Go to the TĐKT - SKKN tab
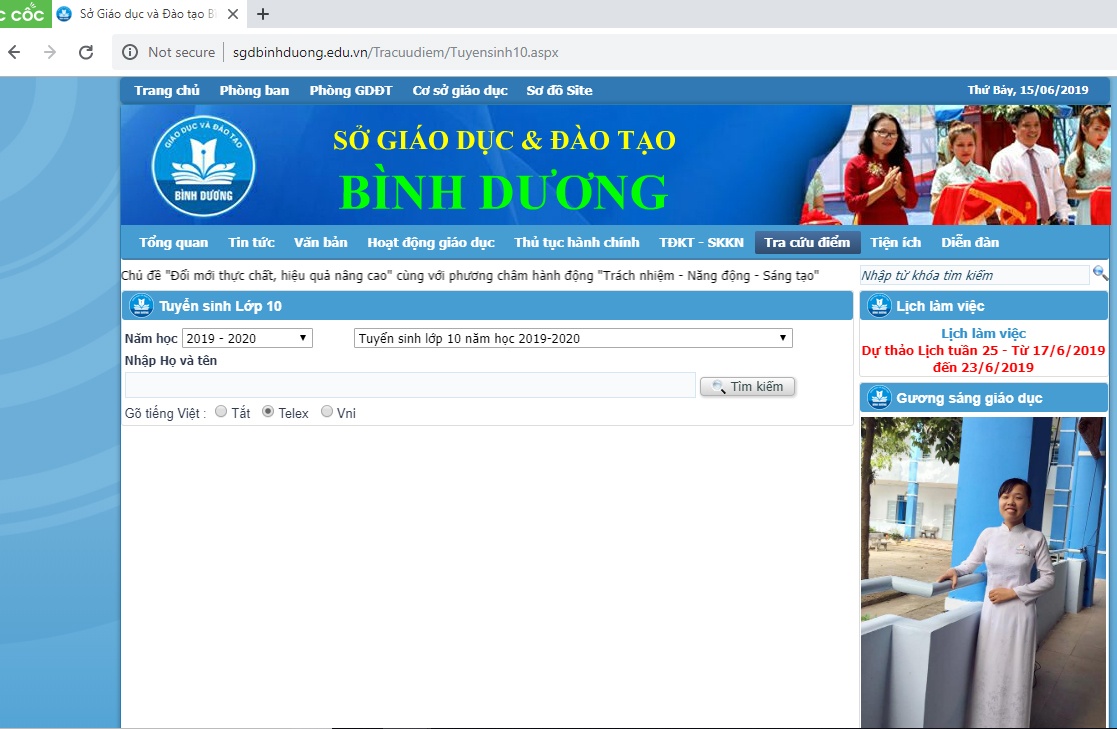This screenshot has width=1117, height=729. [x=702, y=242]
